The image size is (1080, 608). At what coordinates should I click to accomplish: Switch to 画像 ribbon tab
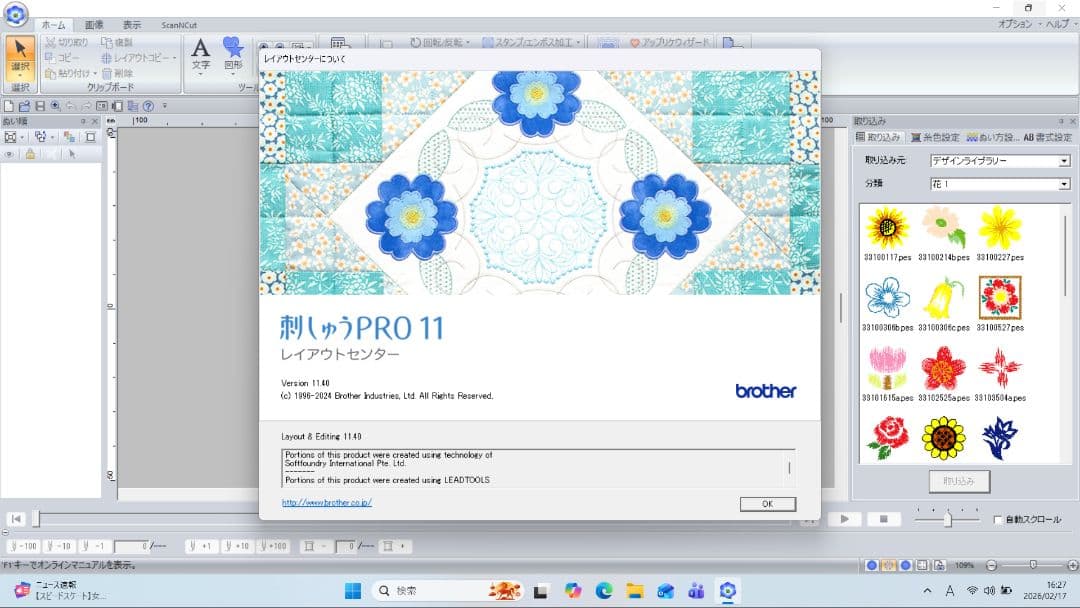(94, 25)
